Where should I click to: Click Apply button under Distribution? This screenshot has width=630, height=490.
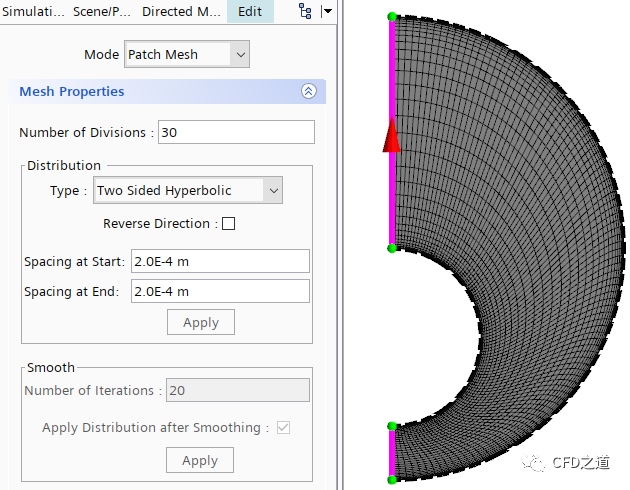pyautogui.click(x=200, y=322)
